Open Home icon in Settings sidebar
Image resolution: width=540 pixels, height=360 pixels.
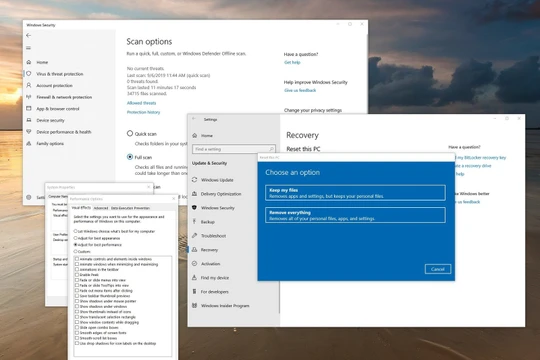click(195, 135)
